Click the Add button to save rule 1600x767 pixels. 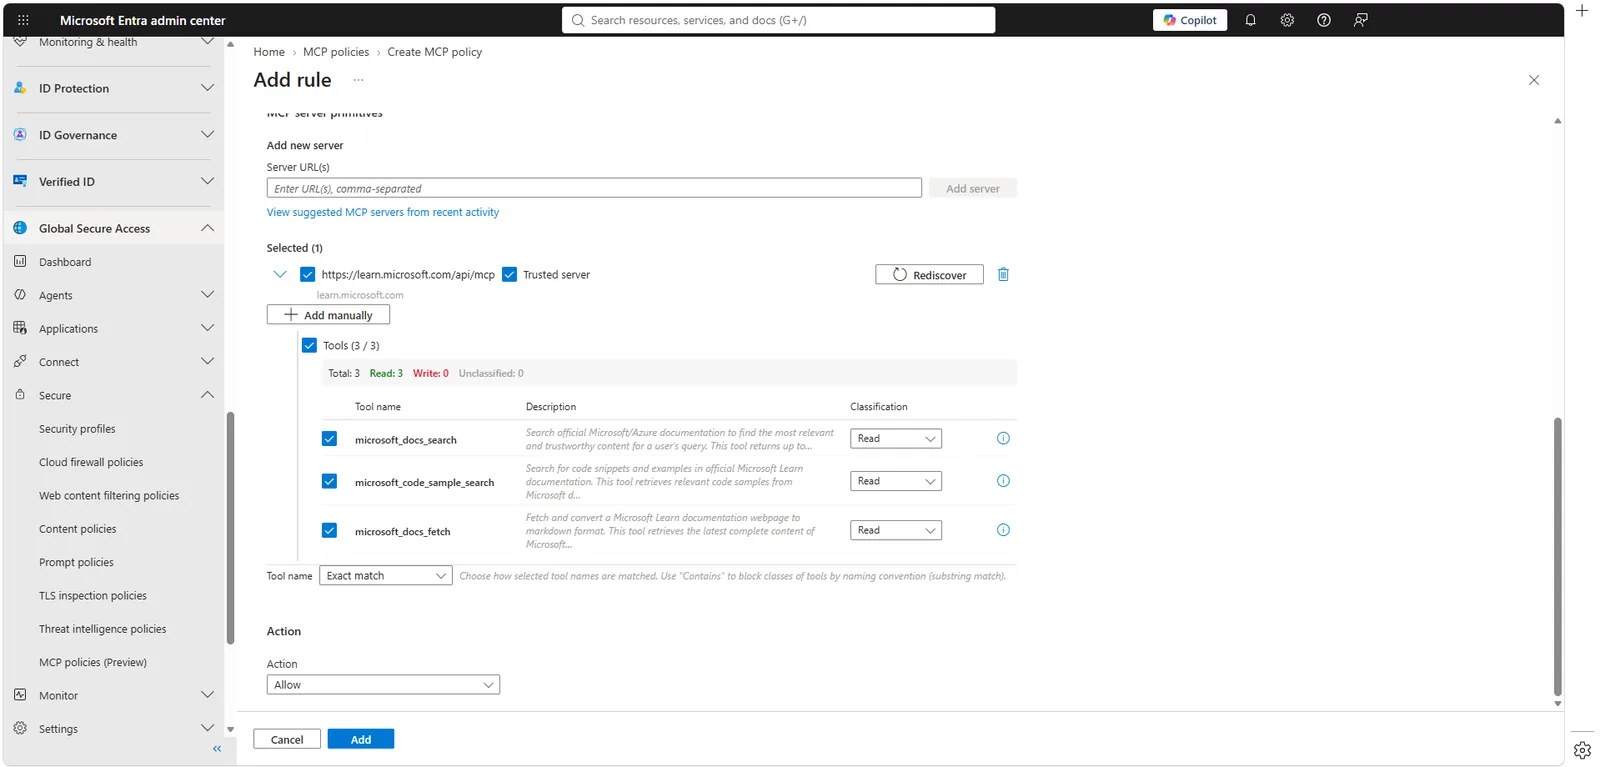(x=361, y=739)
